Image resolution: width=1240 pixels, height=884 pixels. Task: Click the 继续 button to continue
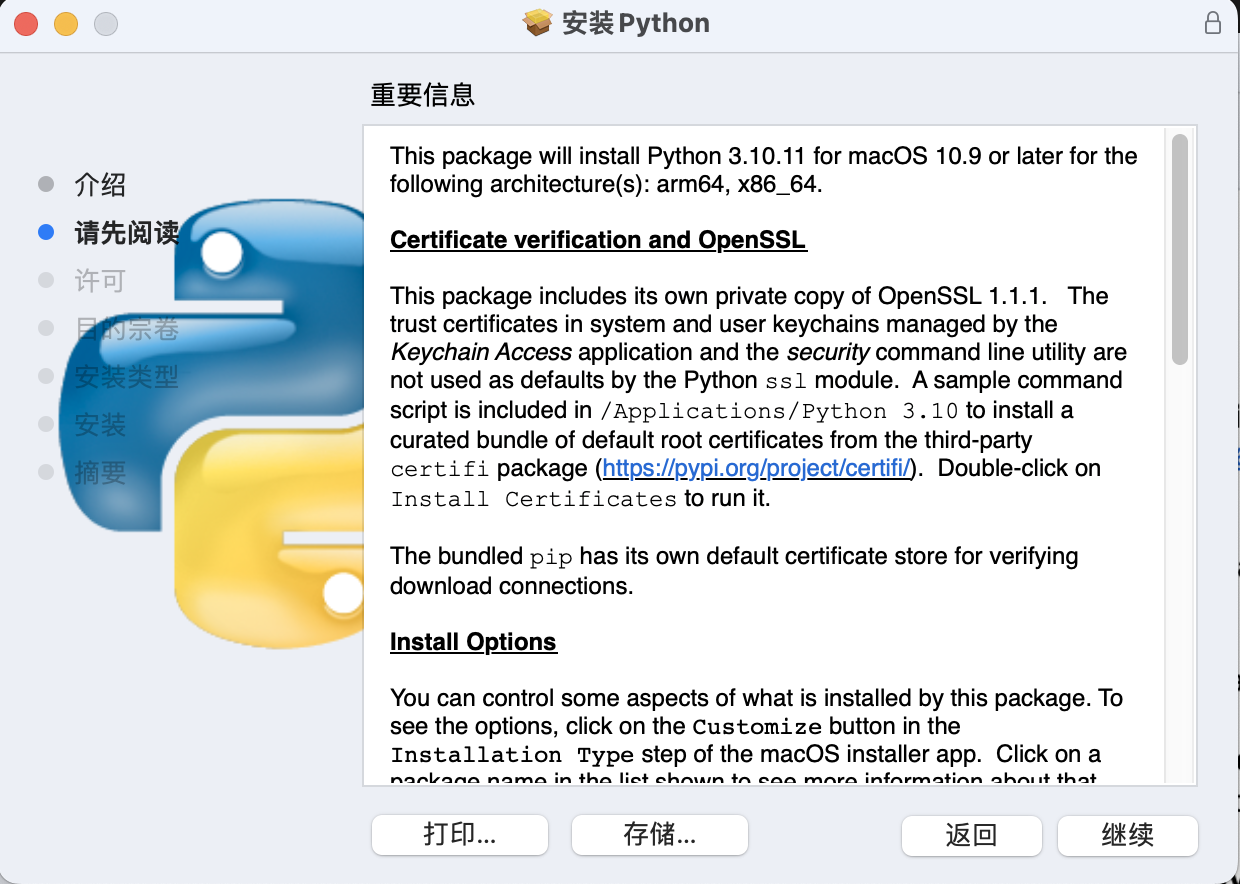(x=1128, y=835)
